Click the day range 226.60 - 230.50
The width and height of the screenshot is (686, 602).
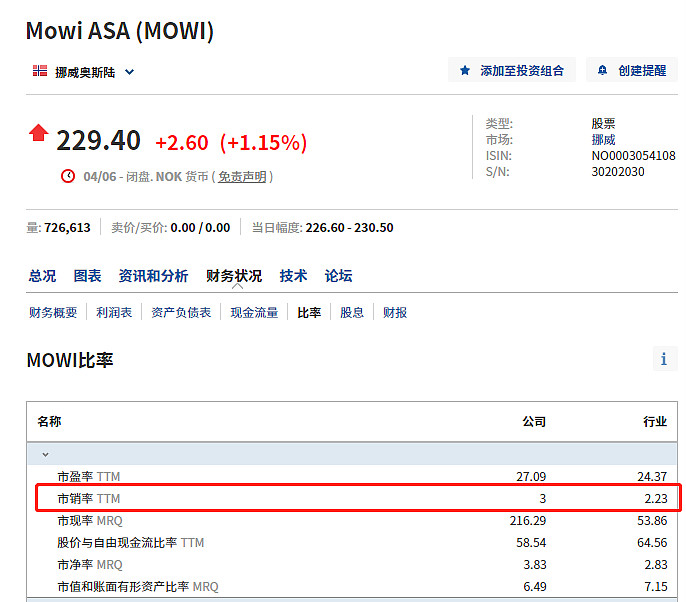tap(349, 228)
